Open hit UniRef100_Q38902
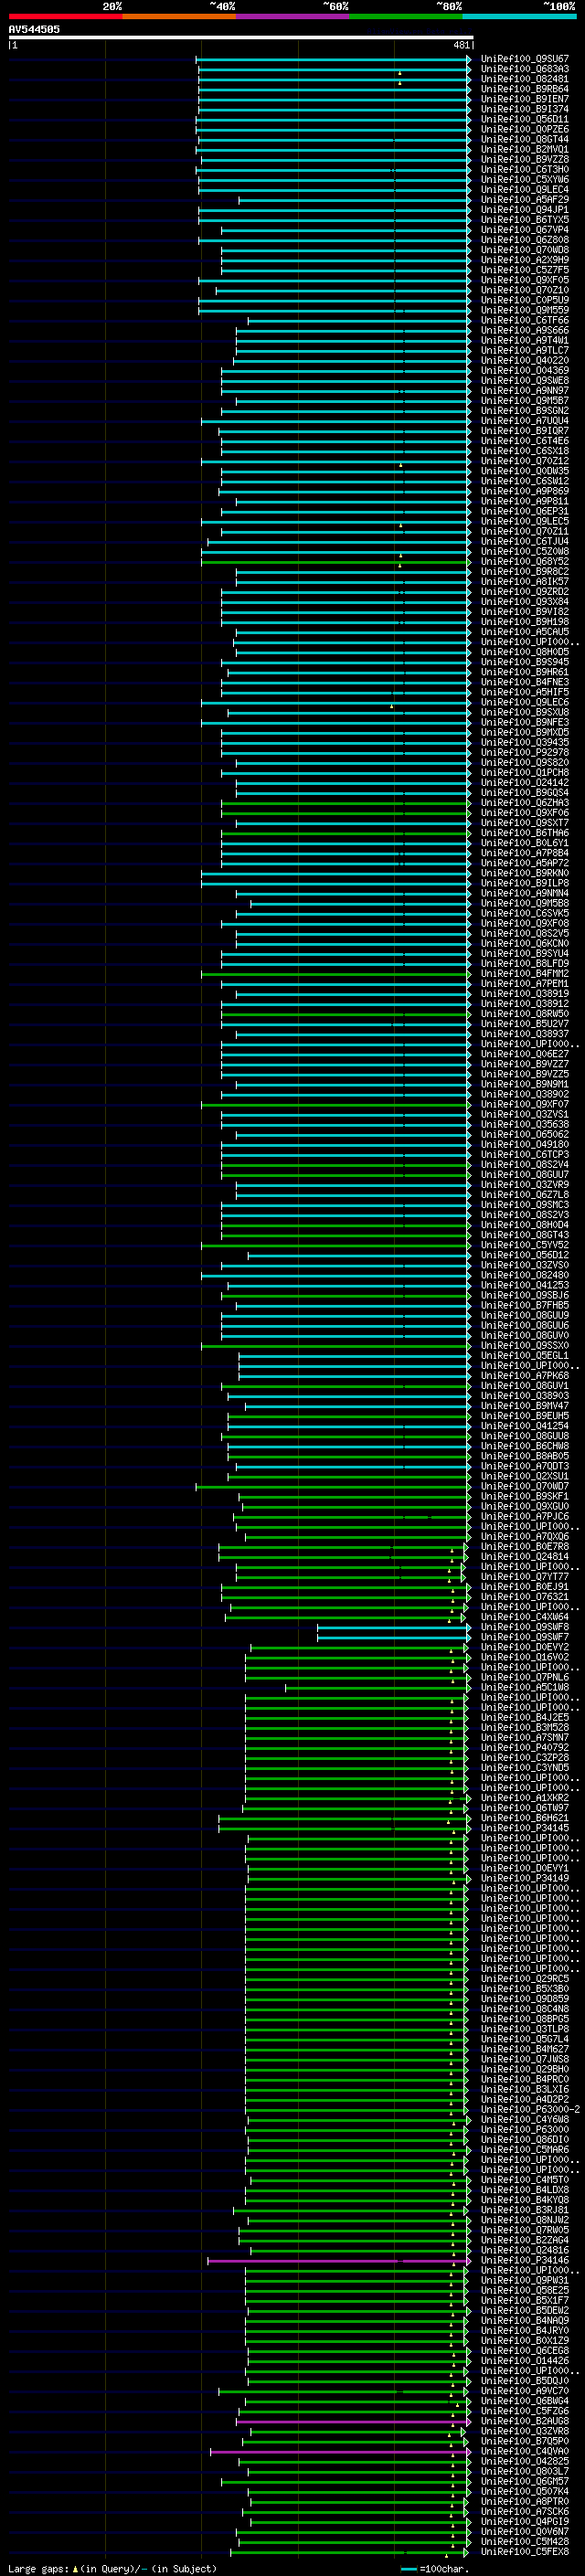 (525, 1095)
